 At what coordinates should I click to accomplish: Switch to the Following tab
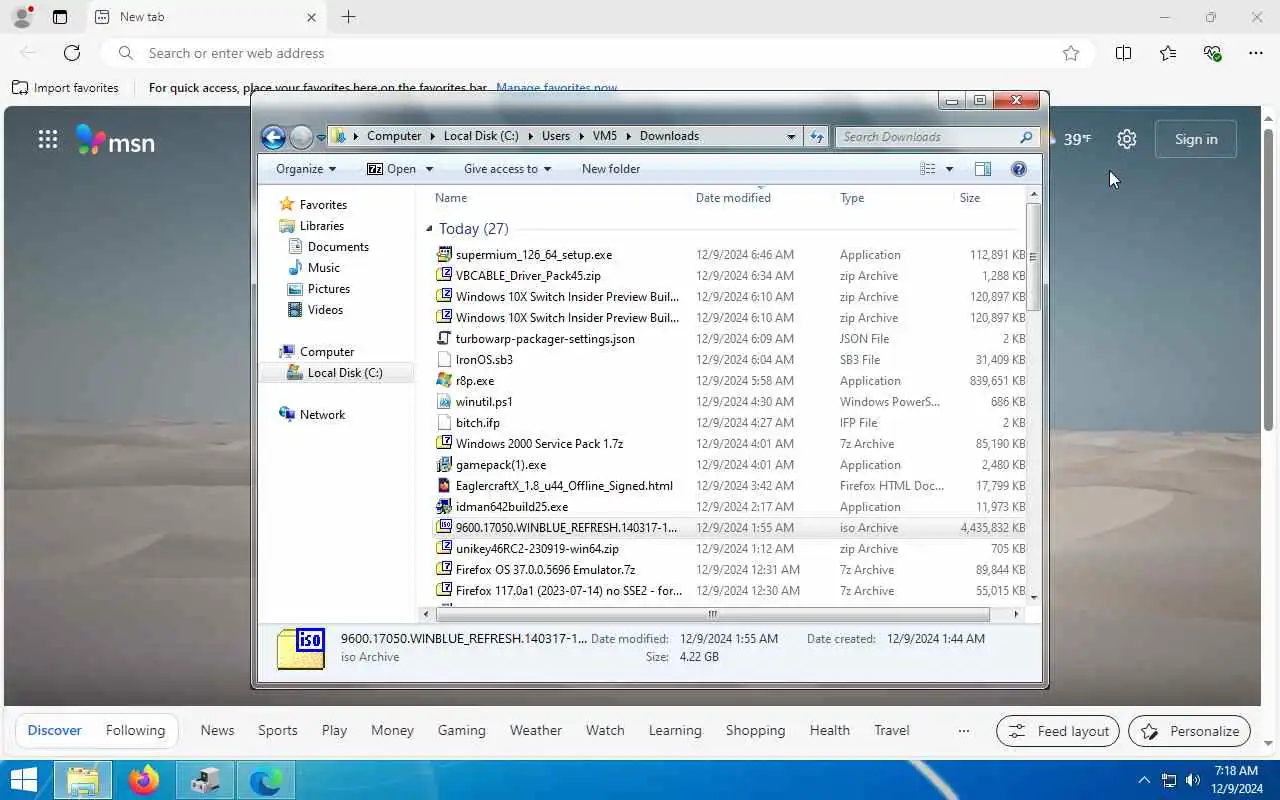135,730
